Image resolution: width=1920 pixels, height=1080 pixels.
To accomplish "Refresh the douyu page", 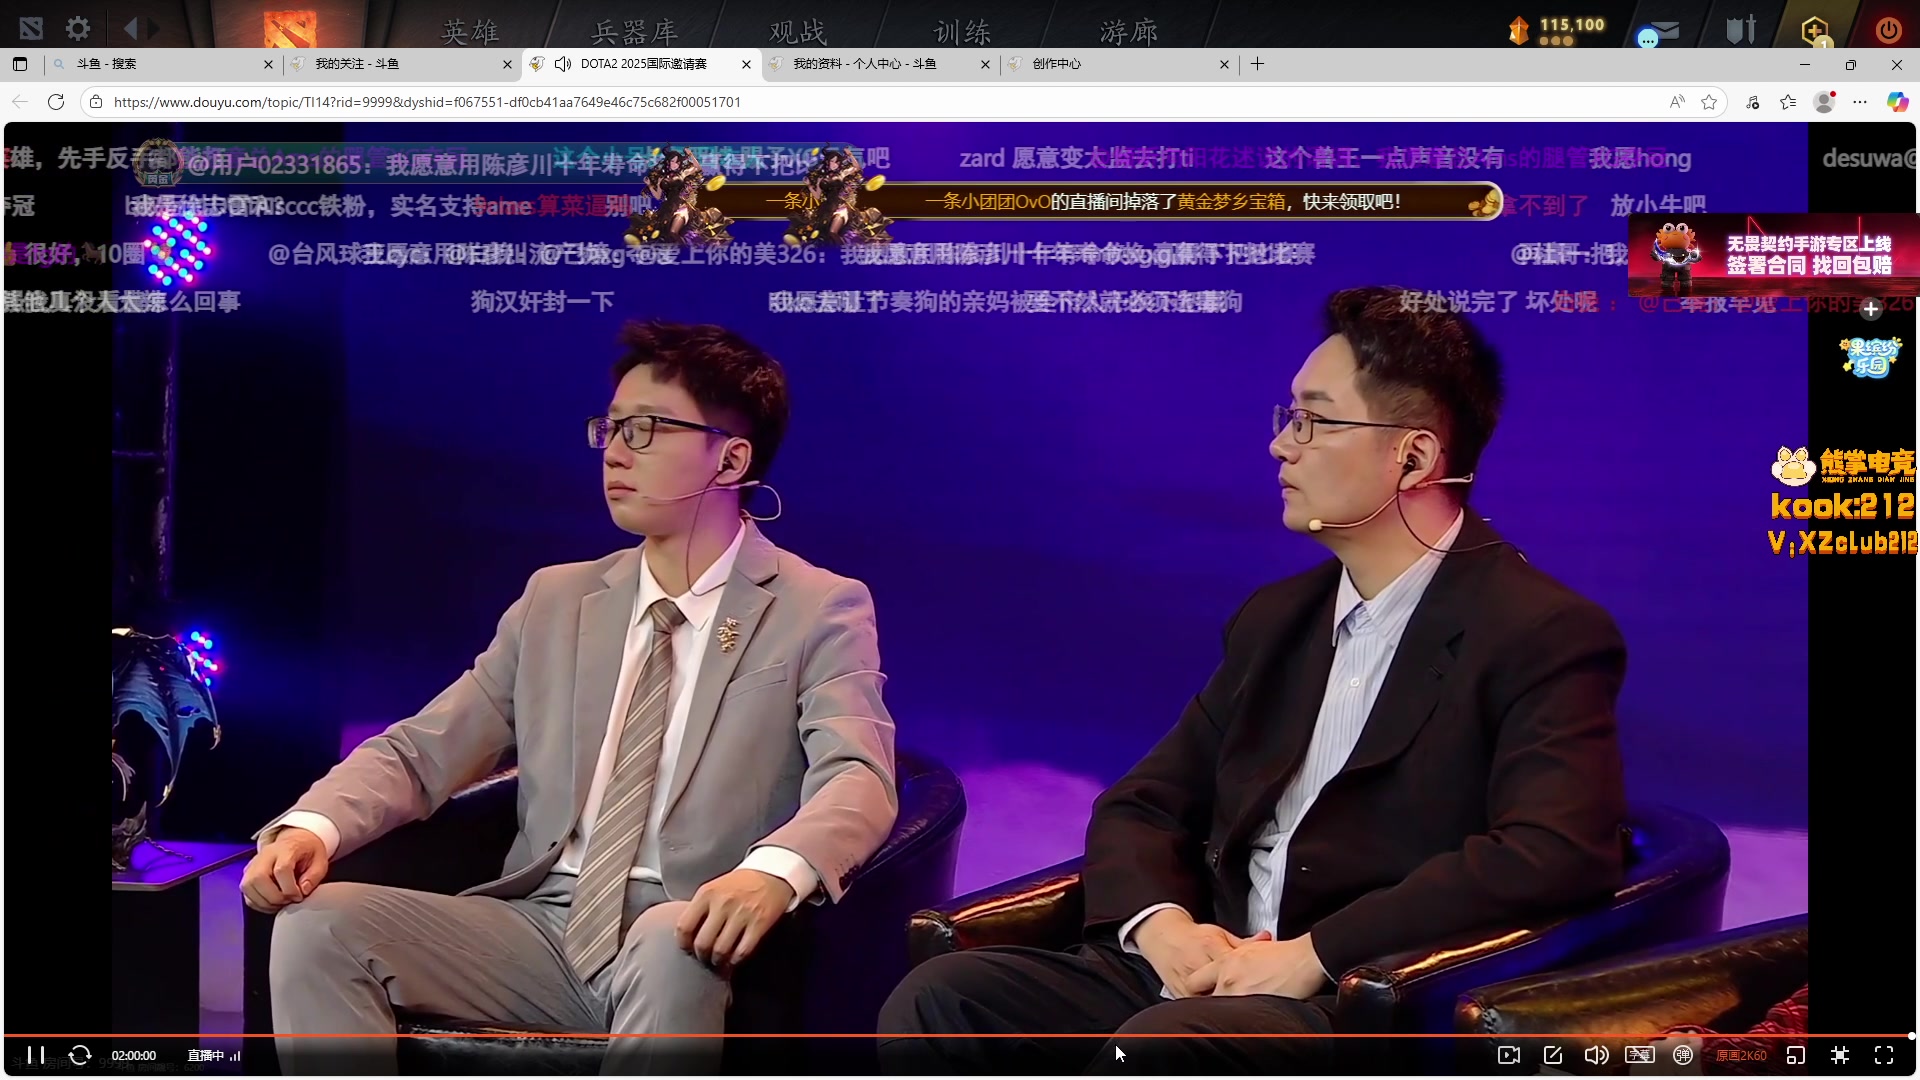I will 56,102.
